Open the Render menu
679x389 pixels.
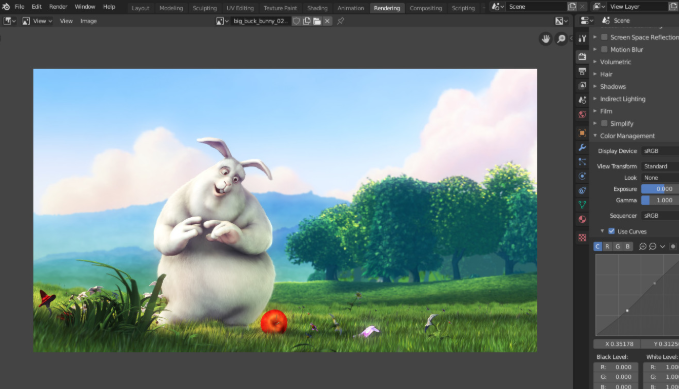[x=58, y=6]
